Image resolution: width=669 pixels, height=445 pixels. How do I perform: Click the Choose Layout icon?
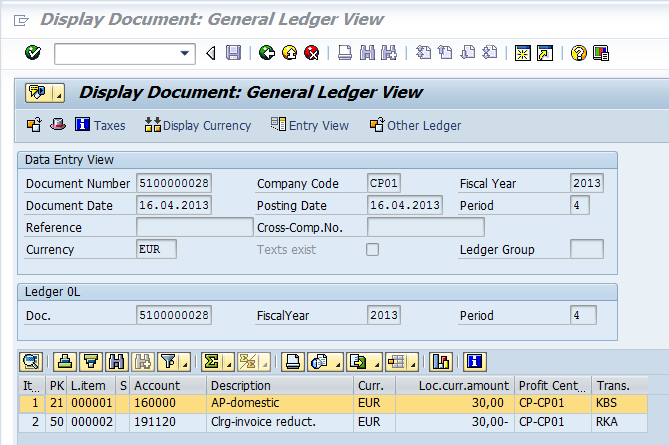396,362
